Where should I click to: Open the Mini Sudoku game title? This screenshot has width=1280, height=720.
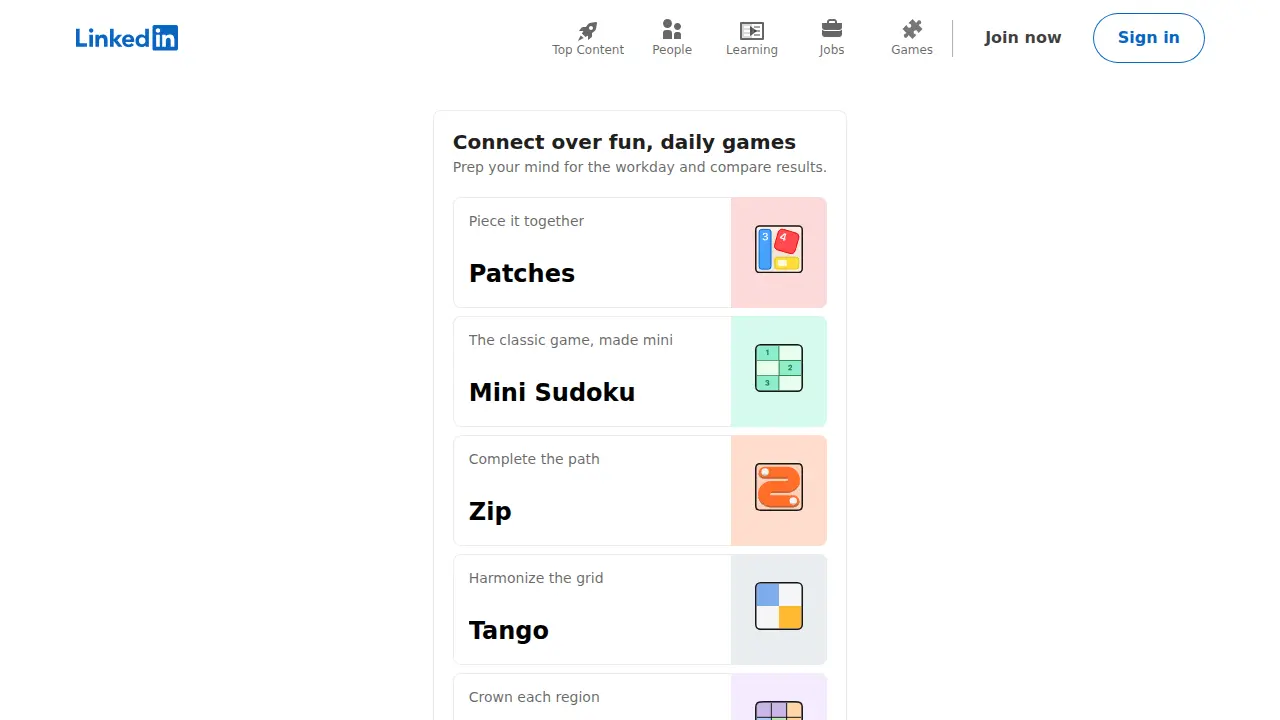(x=552, y=392)
